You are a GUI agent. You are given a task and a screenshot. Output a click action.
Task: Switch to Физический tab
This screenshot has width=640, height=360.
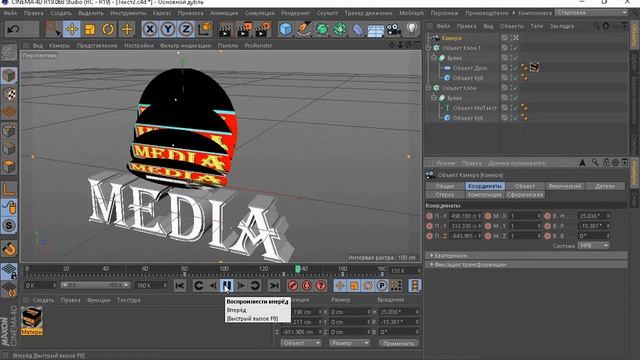pos(564,186)
